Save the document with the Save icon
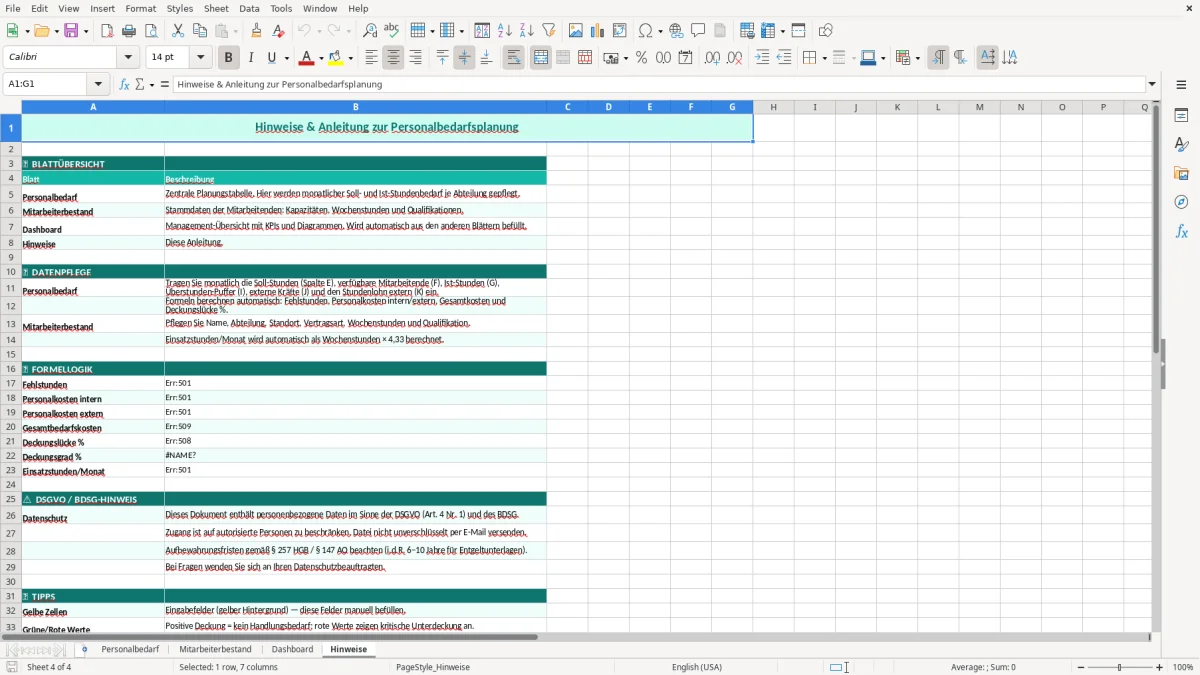This screenshot has height=675, width=1200. [x=71, y=31]
